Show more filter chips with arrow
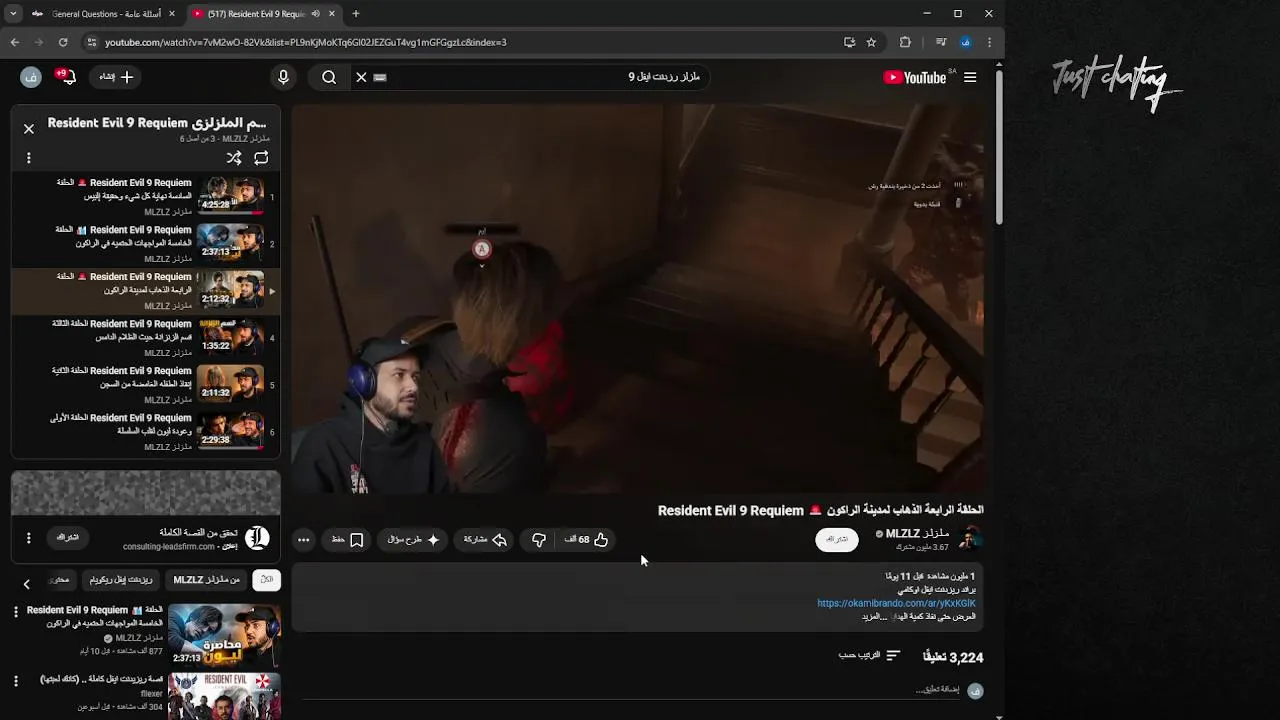Image resolution: width=1280 pixels, height=720 pixels. point(27,584)
